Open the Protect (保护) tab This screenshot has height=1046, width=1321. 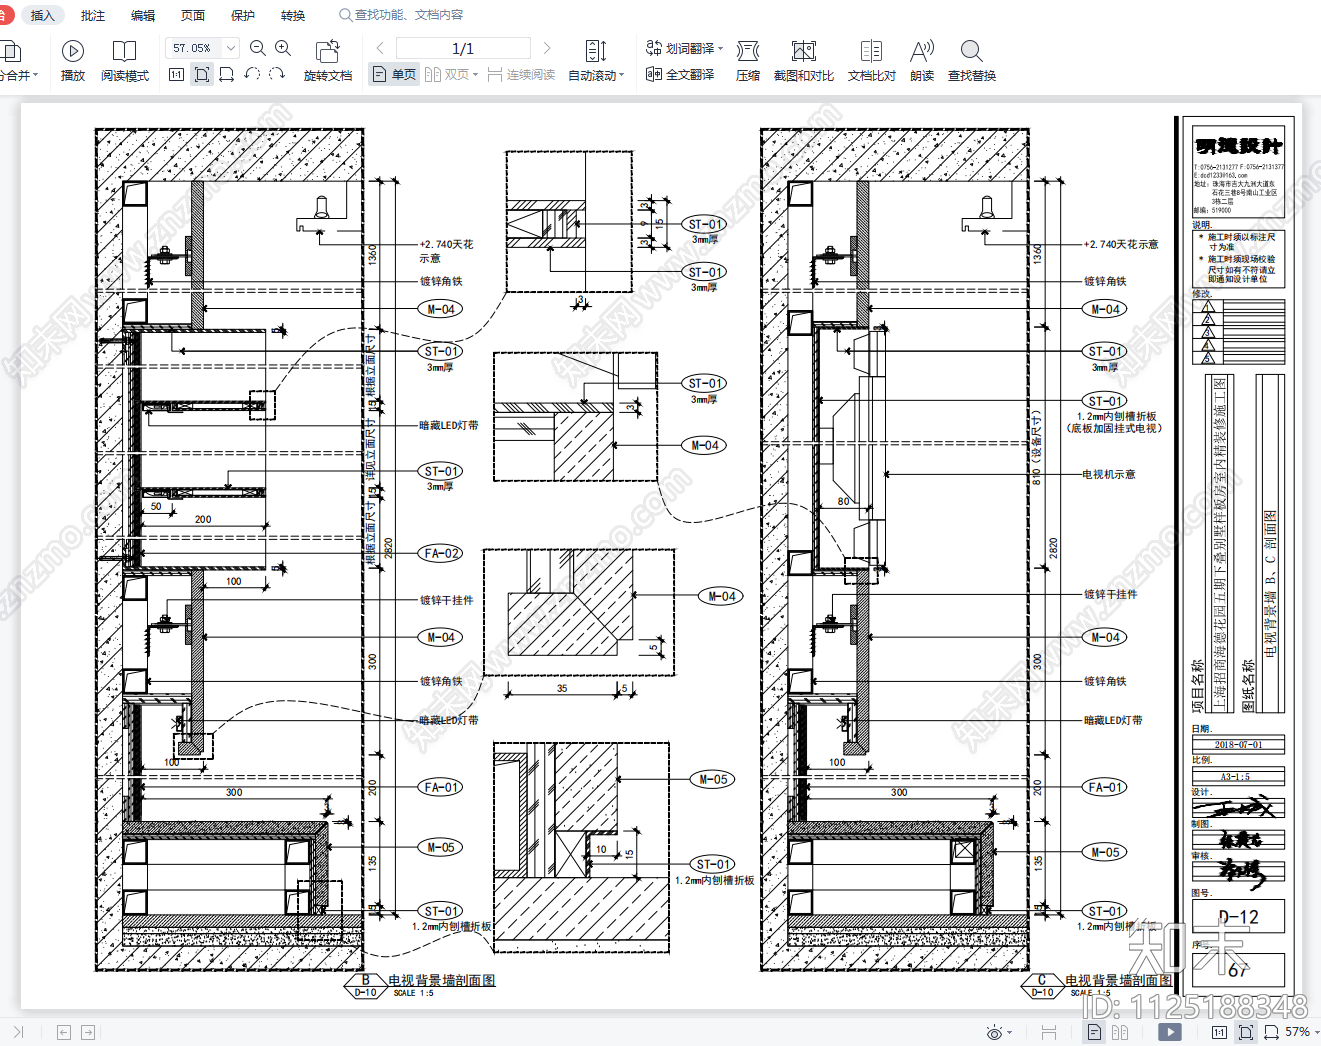(243, 15)
